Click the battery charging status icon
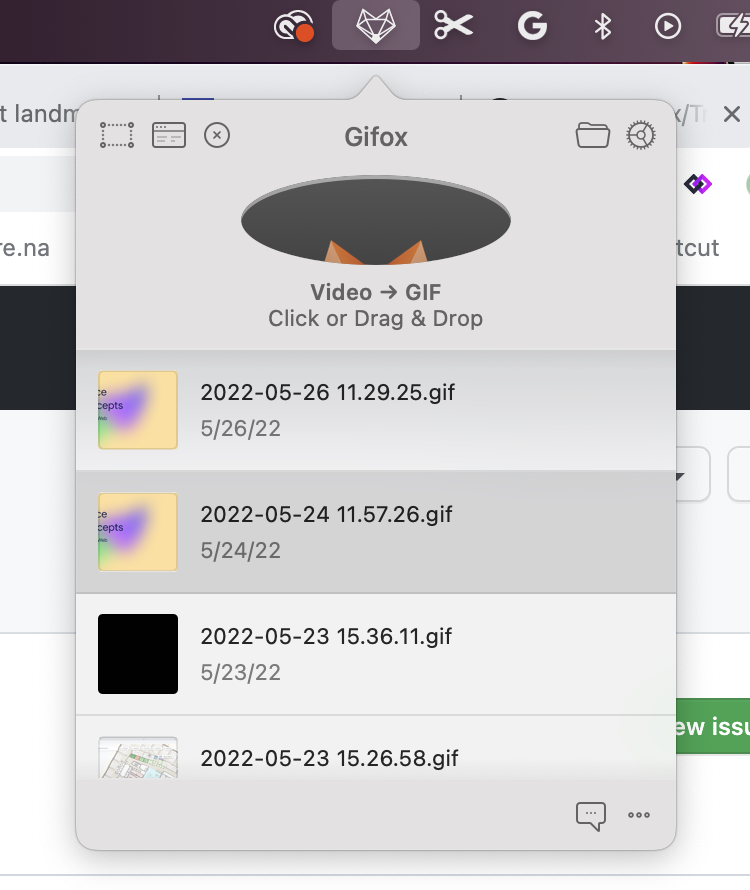750x890 pixels. pyautogui.click(x=733, y=26)
